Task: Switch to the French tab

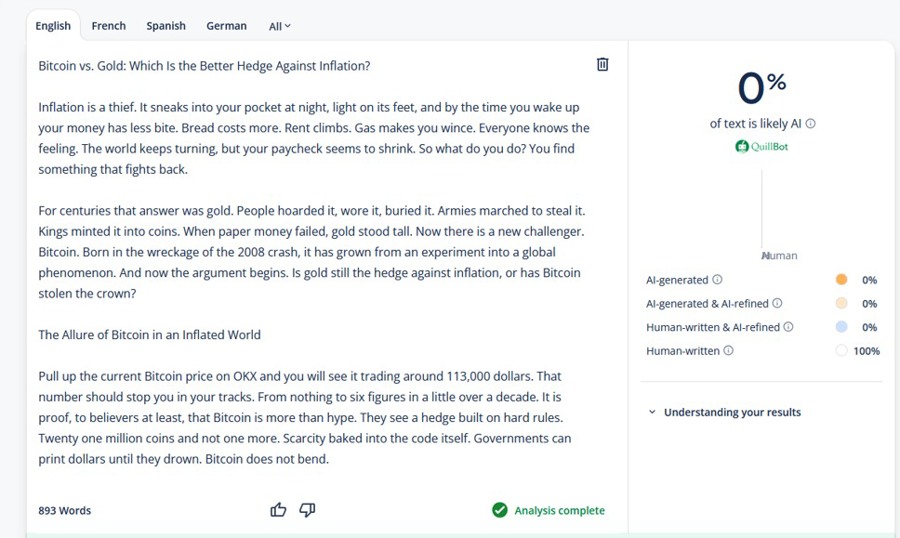Action: pos(108,26)
